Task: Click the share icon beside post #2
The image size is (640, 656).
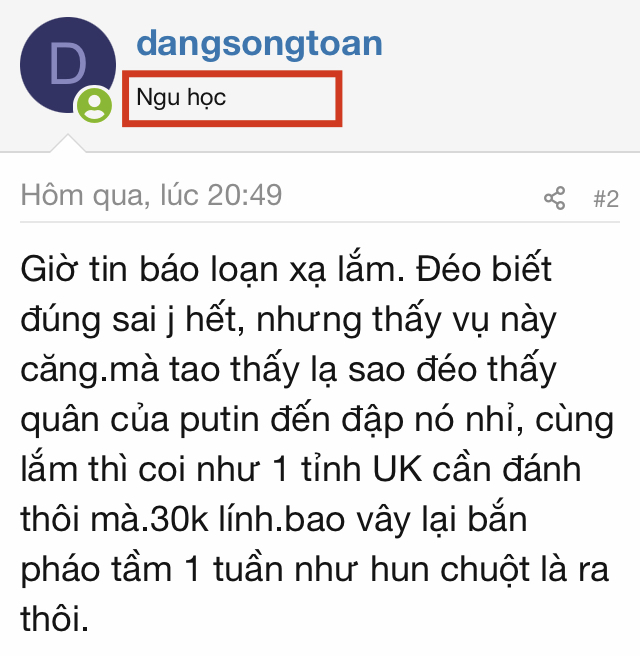Action: pyautogui.click(x=555, y=198)
